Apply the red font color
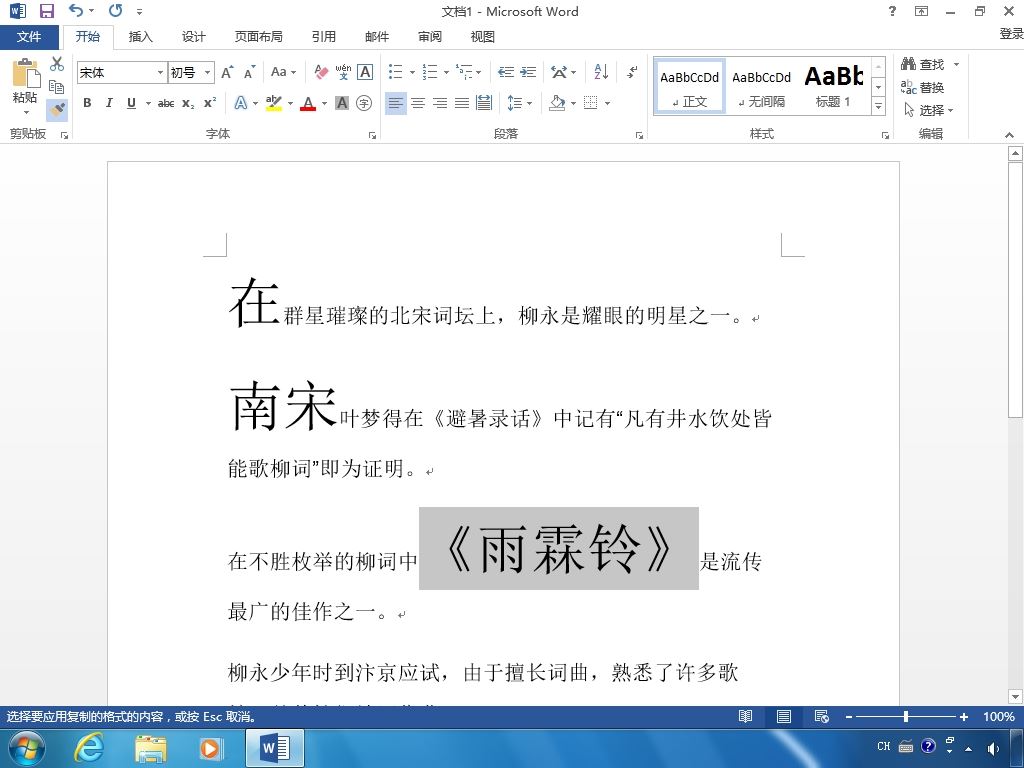Image resolution: width=1024 pixels, height=768 pixels. pyautogui.click(x=308, y=103)
